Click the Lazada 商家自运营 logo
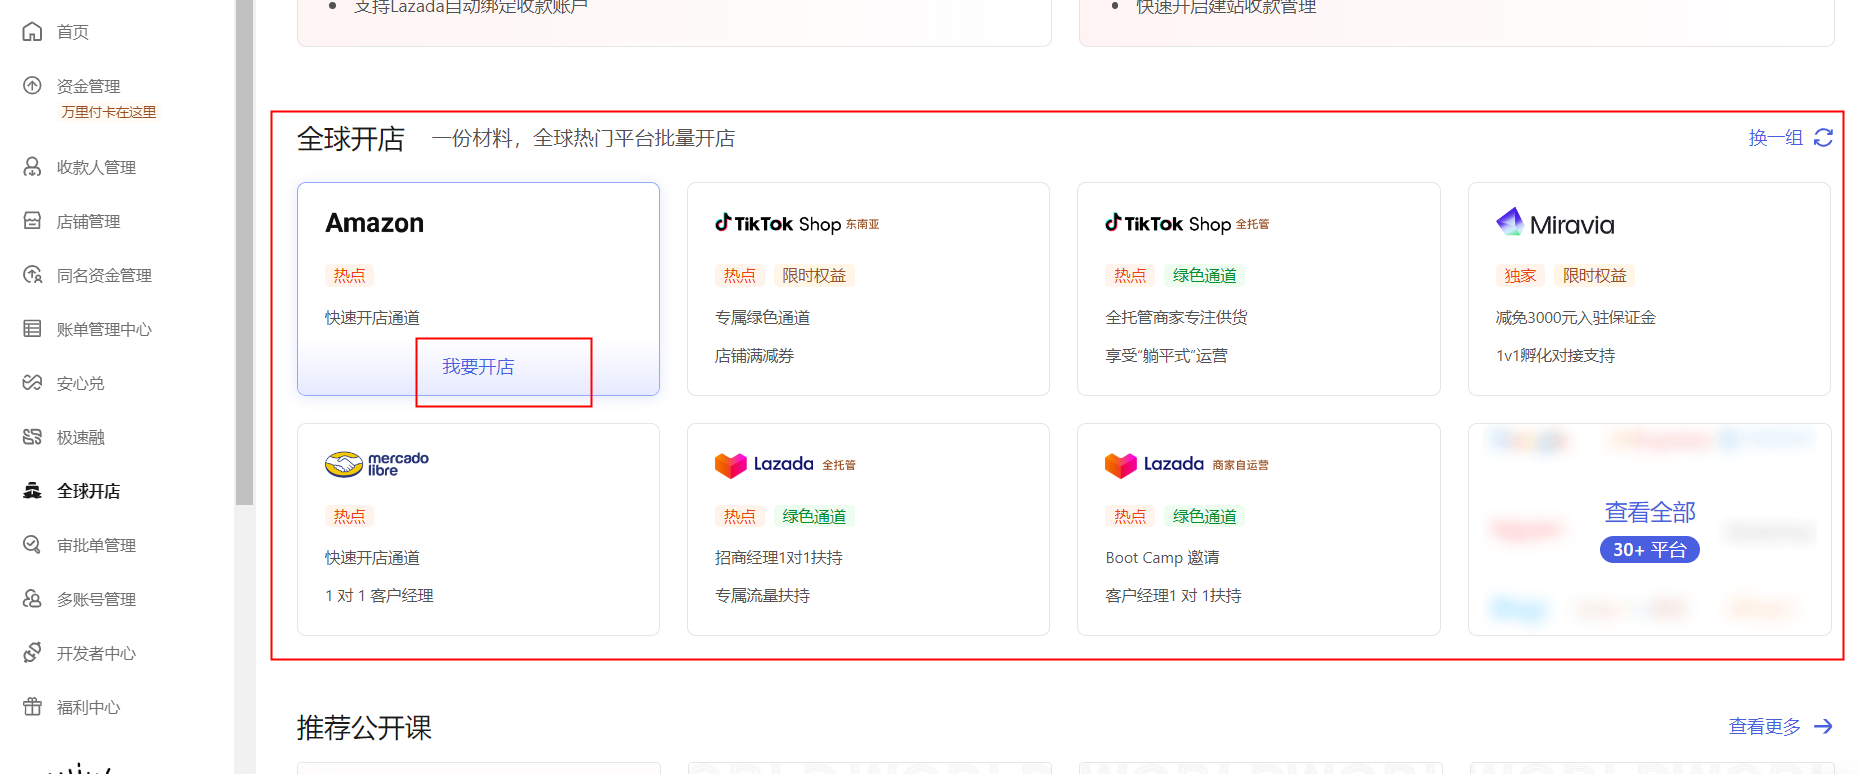1860x774 pixels. pos(1187,464)
